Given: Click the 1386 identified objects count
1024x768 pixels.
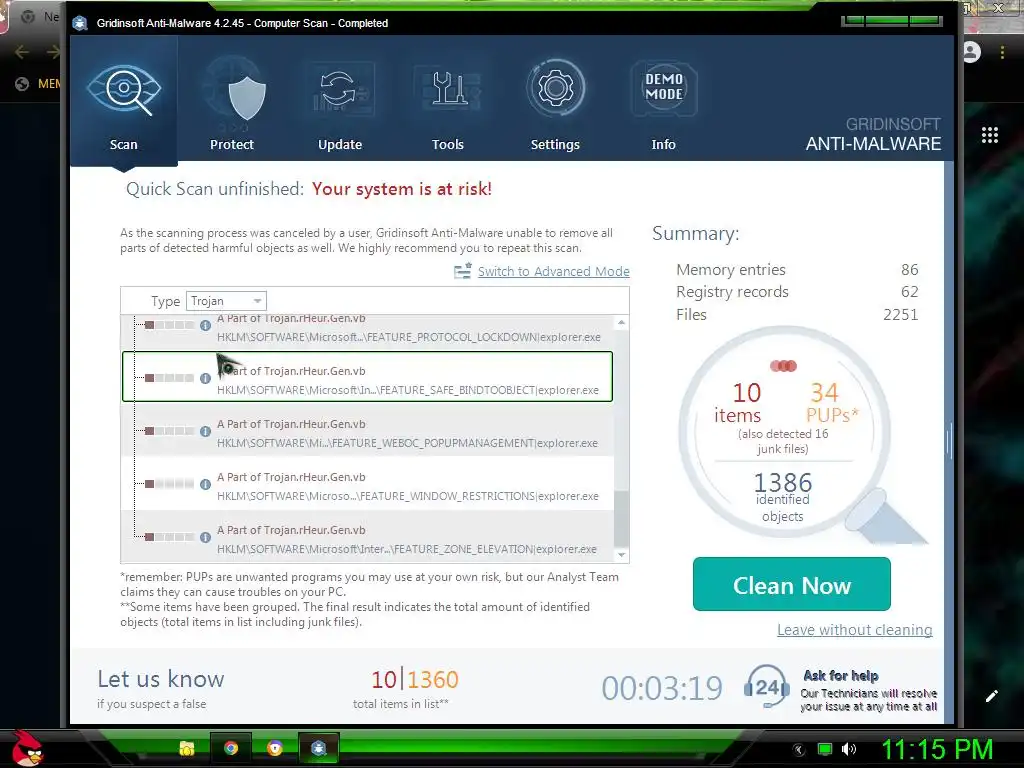Looking at the screenshot, I should point(782,483).
